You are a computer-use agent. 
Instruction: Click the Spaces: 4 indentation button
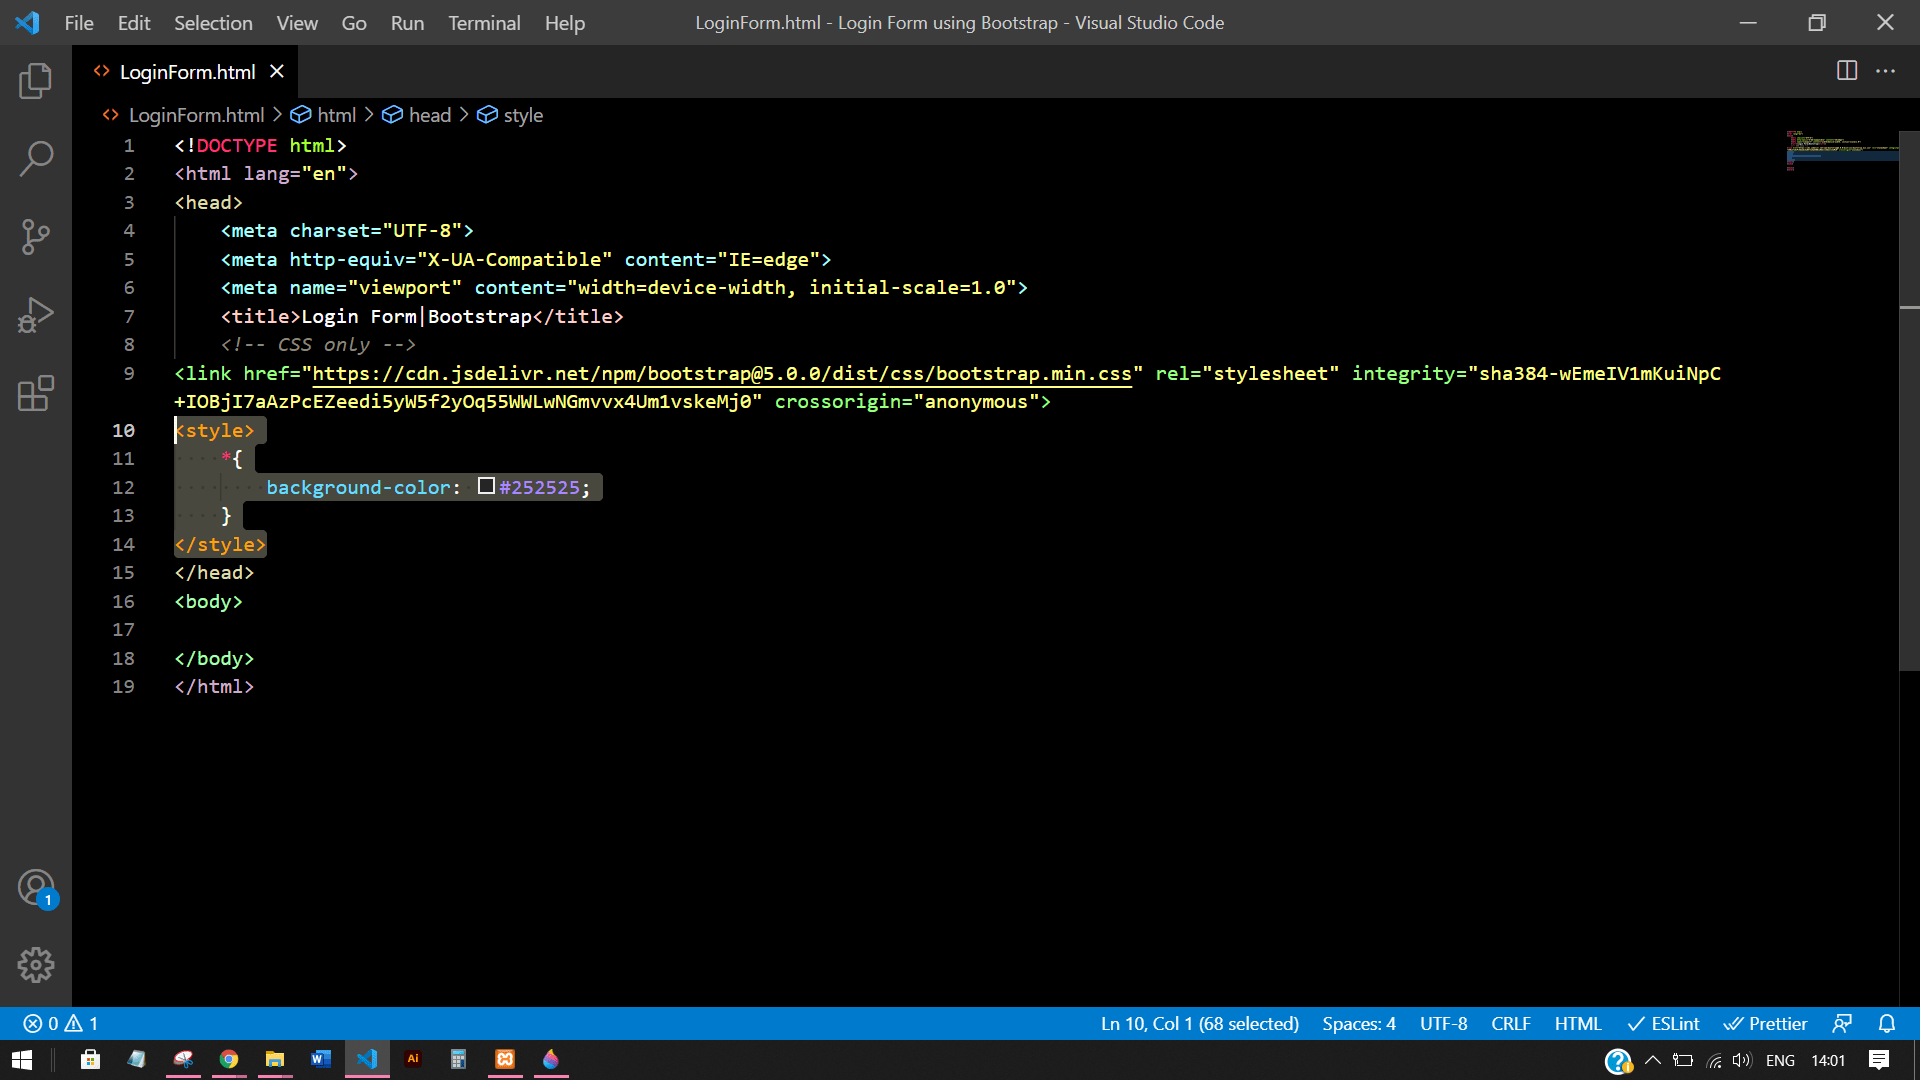(1358, 1023)
